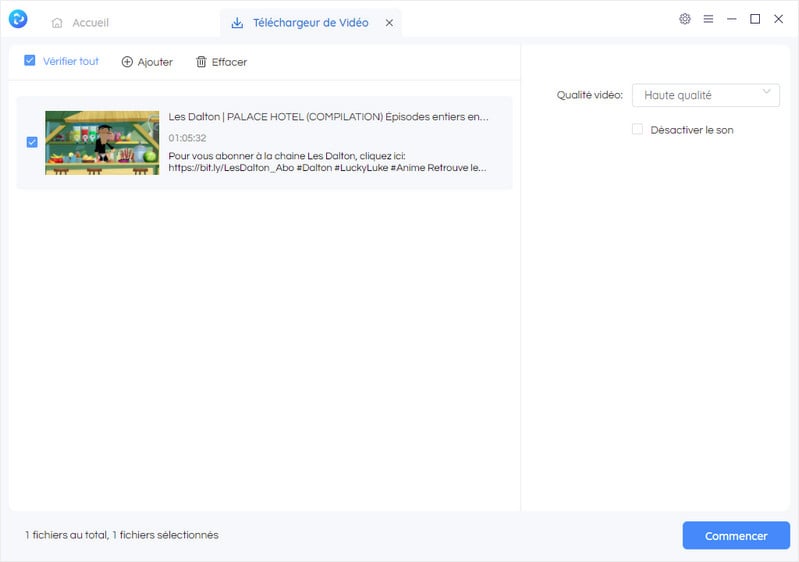Click the Ajouter button label
The image size is (799, 562).
tap(155, 62)
